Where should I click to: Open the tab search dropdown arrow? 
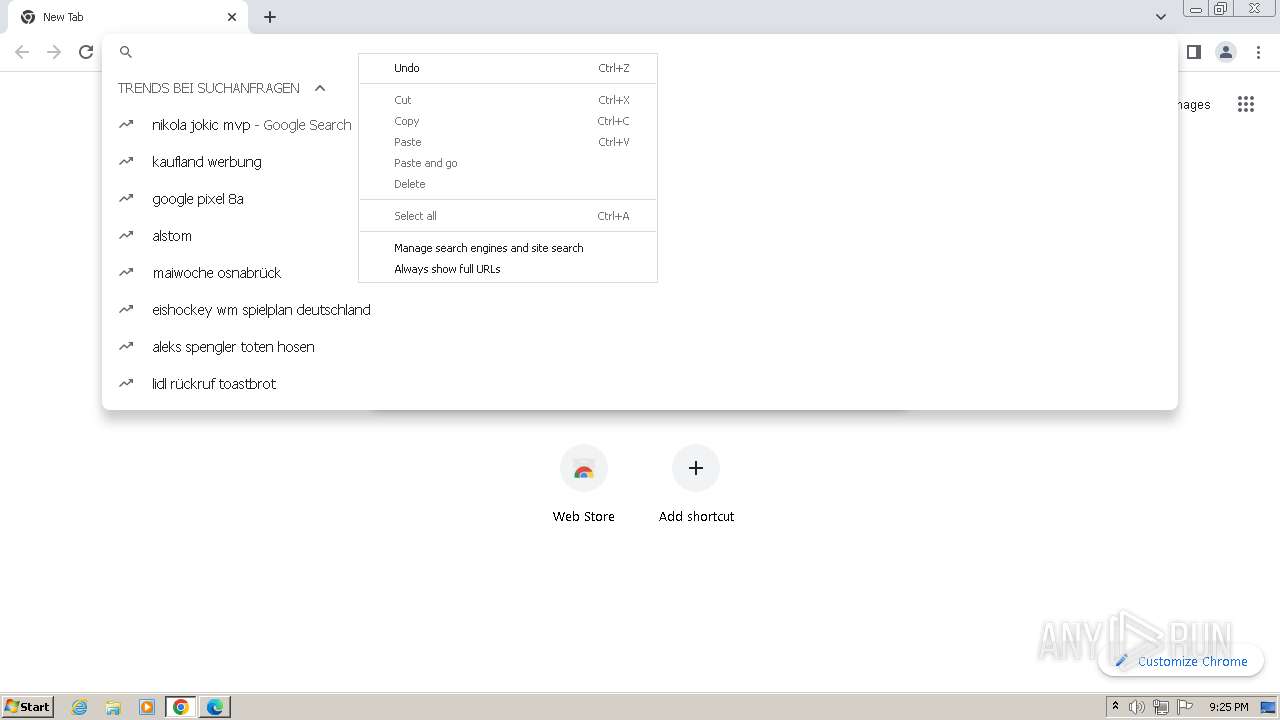[1161, 17]
